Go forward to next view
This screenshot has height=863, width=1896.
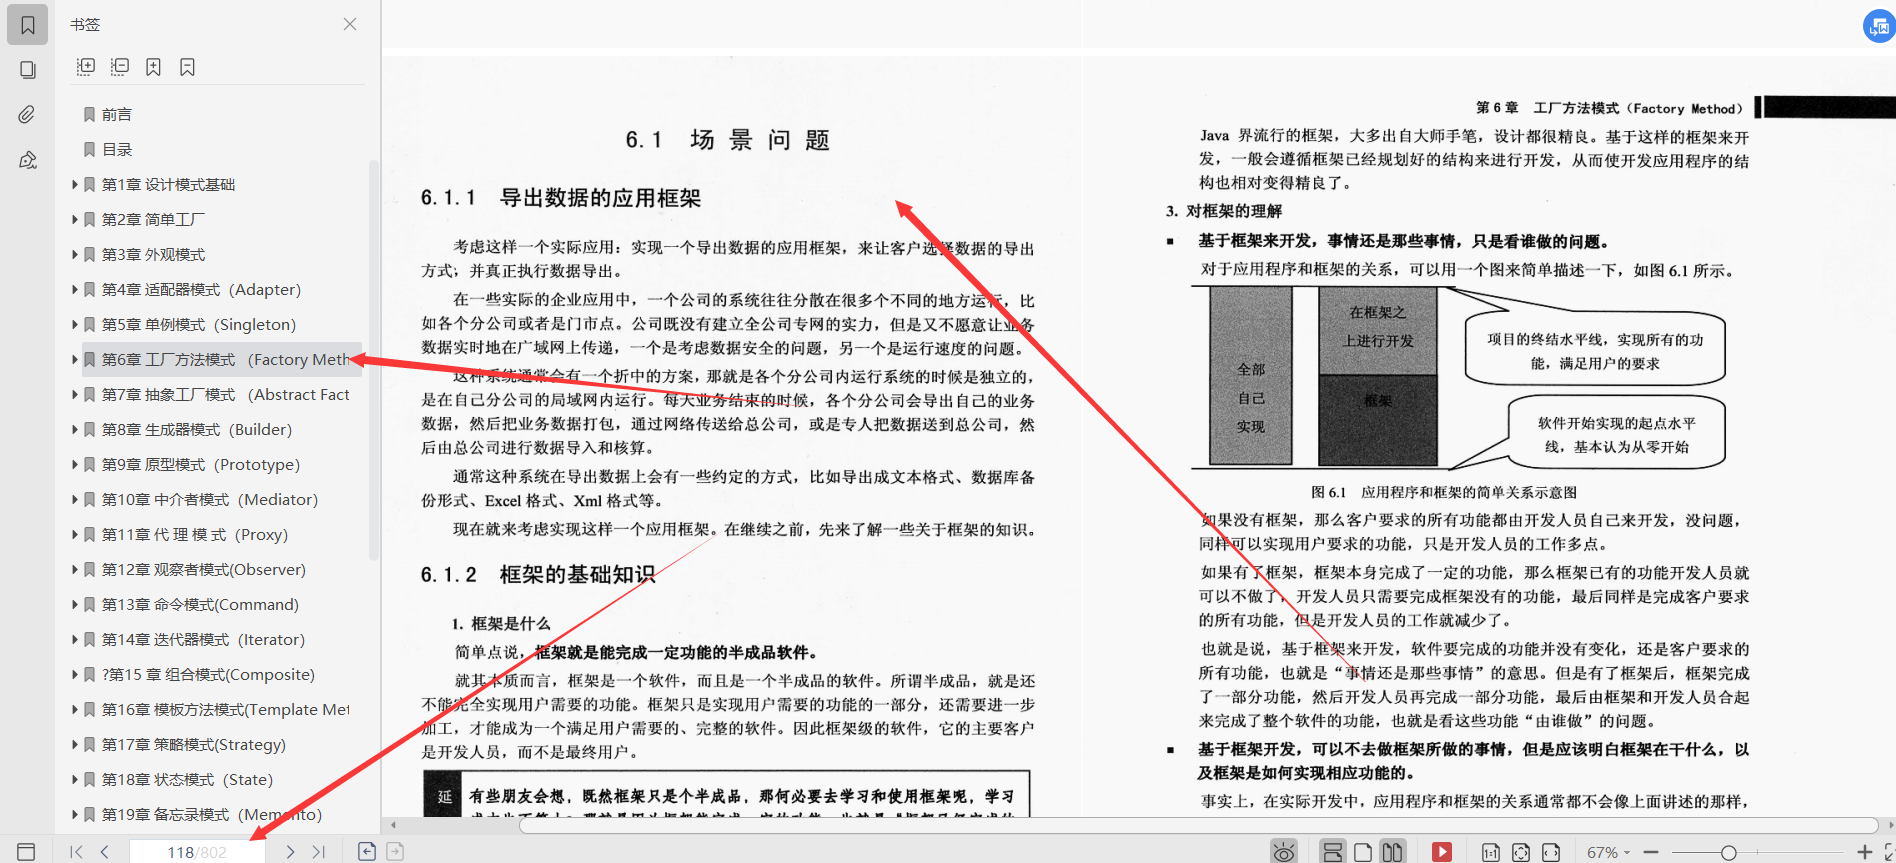tap(396, 852)
